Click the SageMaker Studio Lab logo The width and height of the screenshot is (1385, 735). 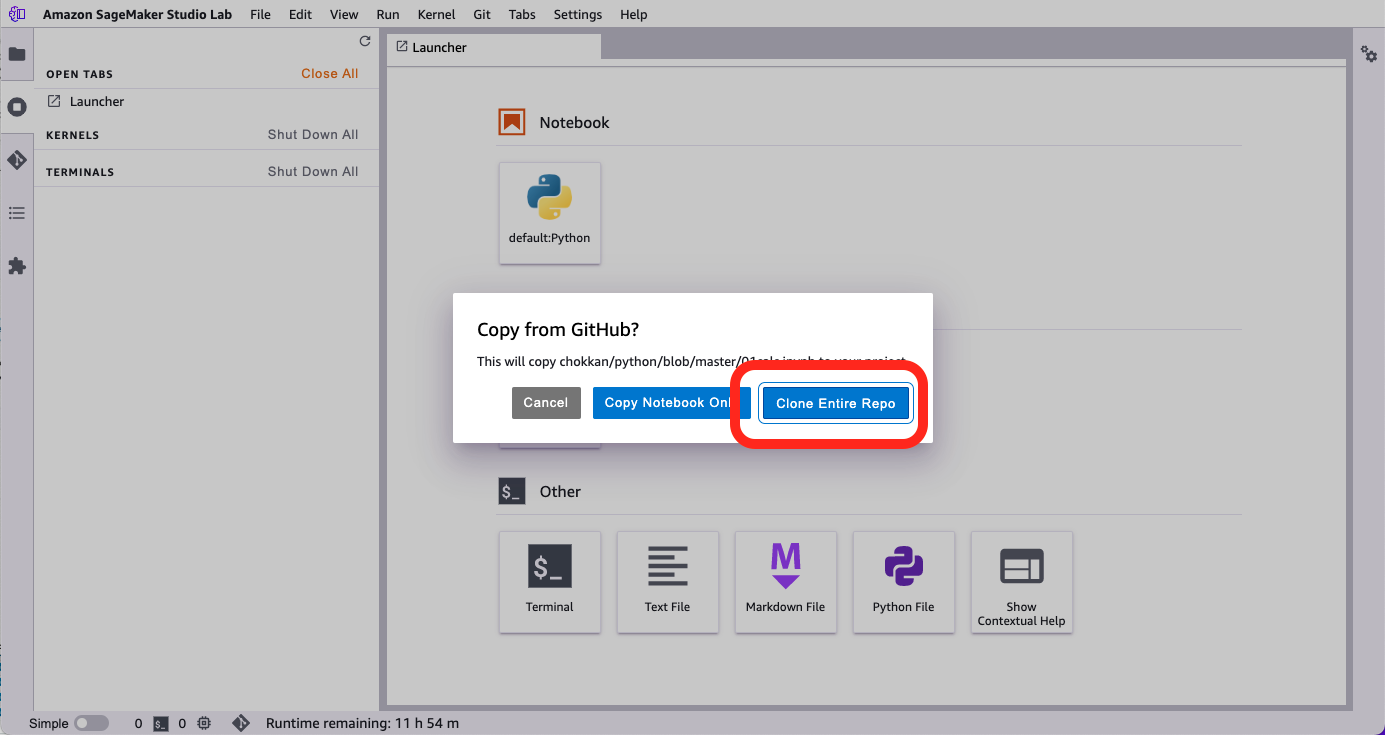click(17, 14)
